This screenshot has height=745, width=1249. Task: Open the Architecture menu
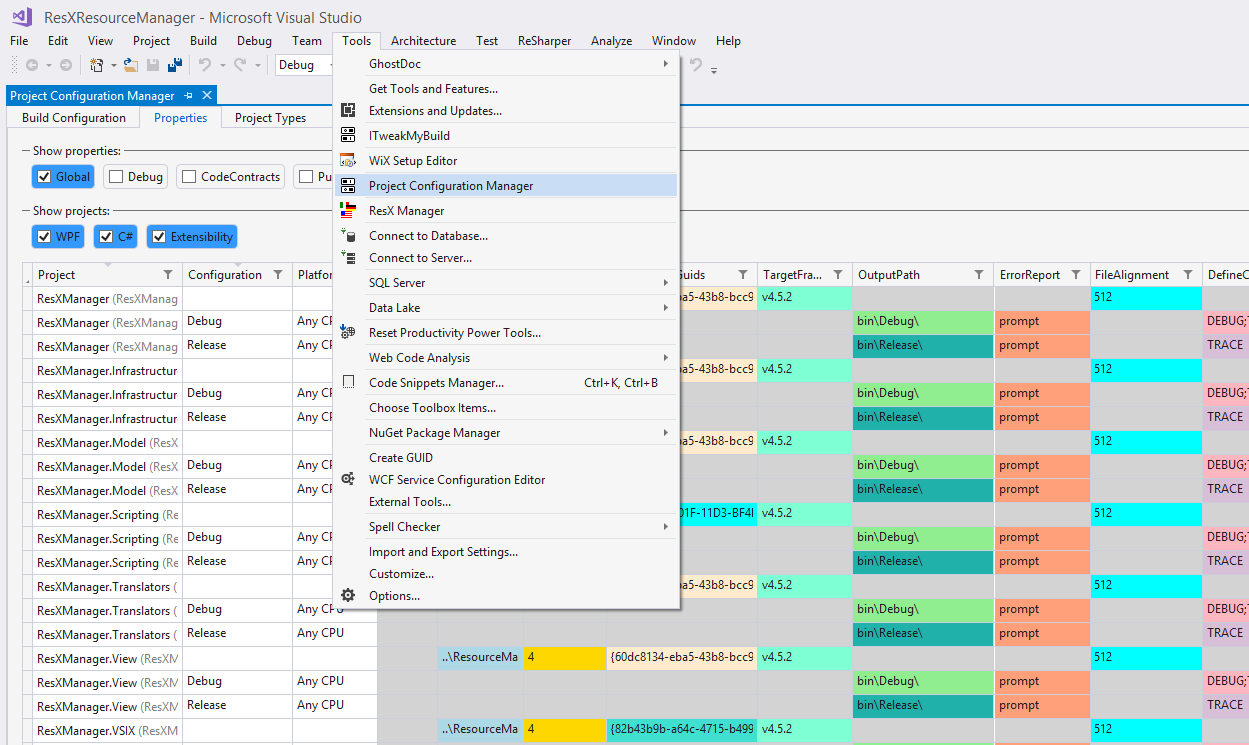pyautogui.click(x=423, y=41)
